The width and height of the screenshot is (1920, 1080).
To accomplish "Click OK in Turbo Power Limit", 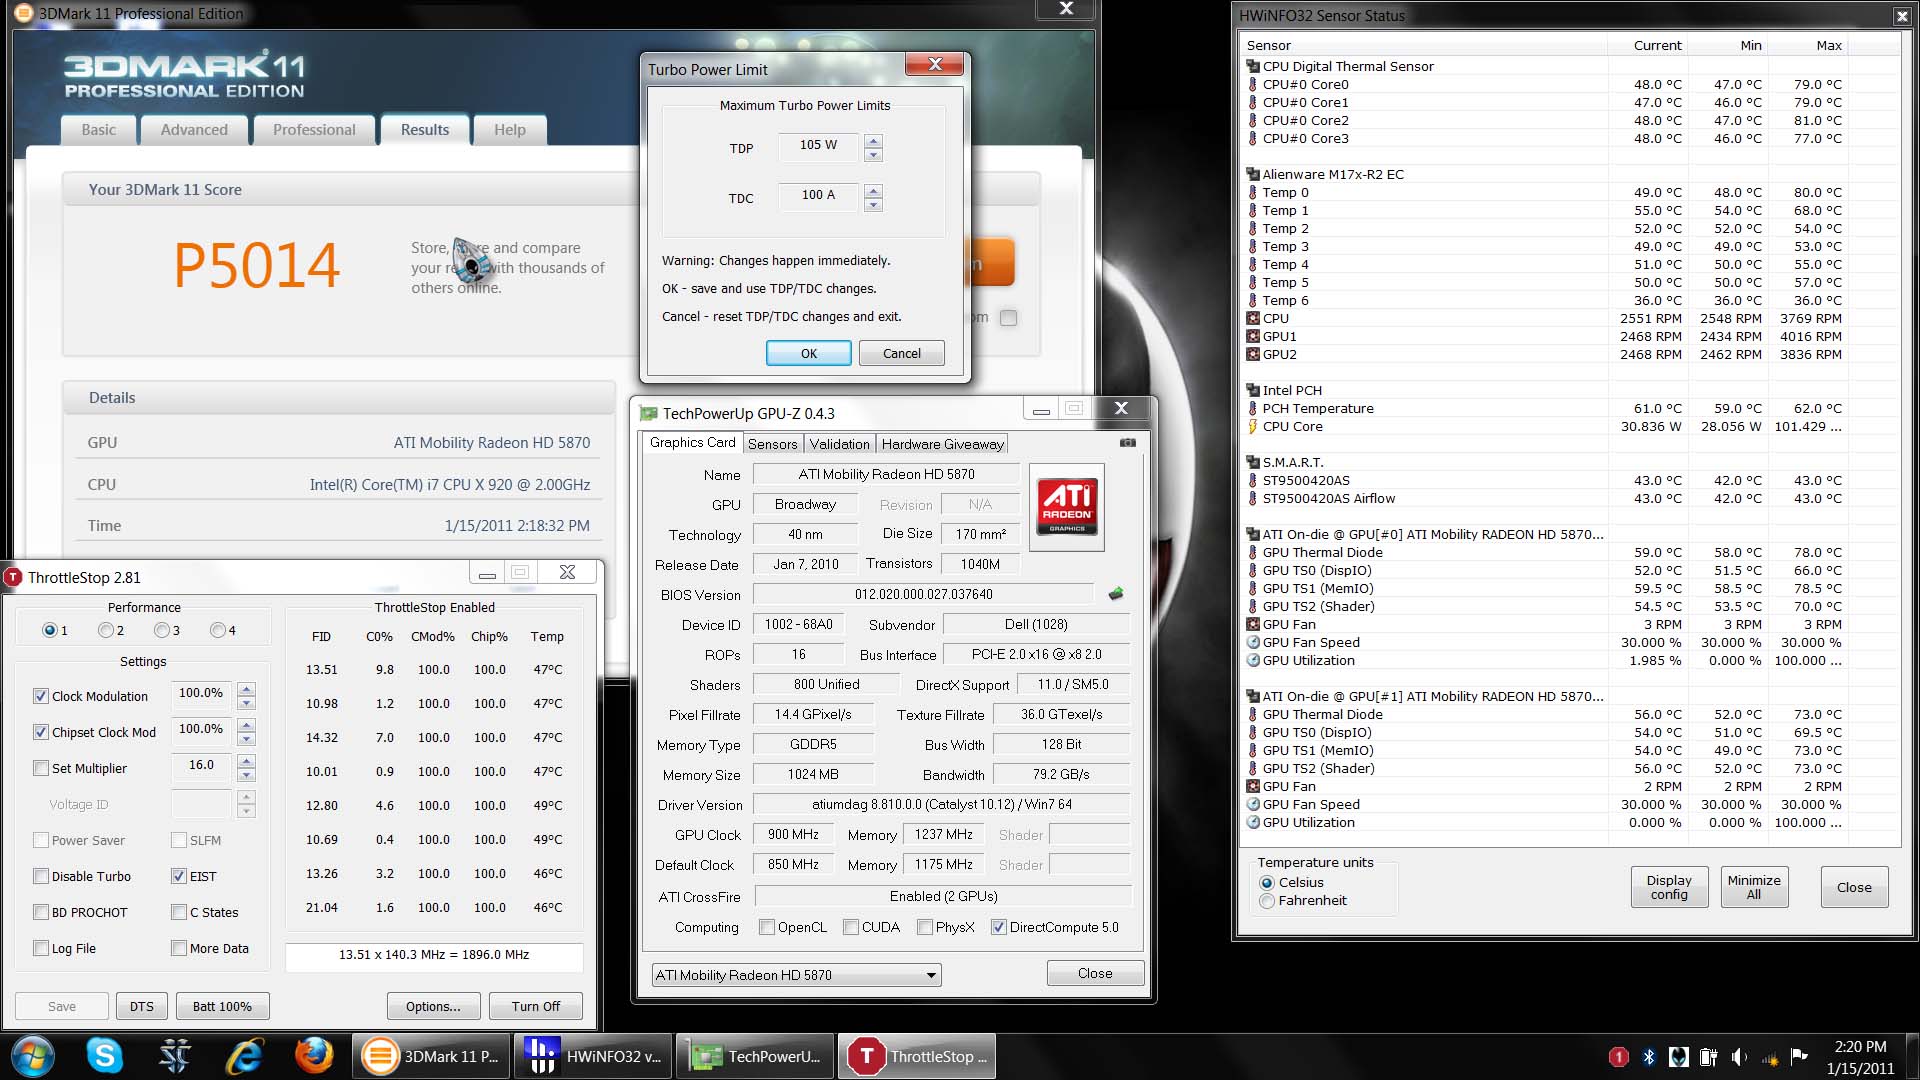I will (x=808, y=353).
